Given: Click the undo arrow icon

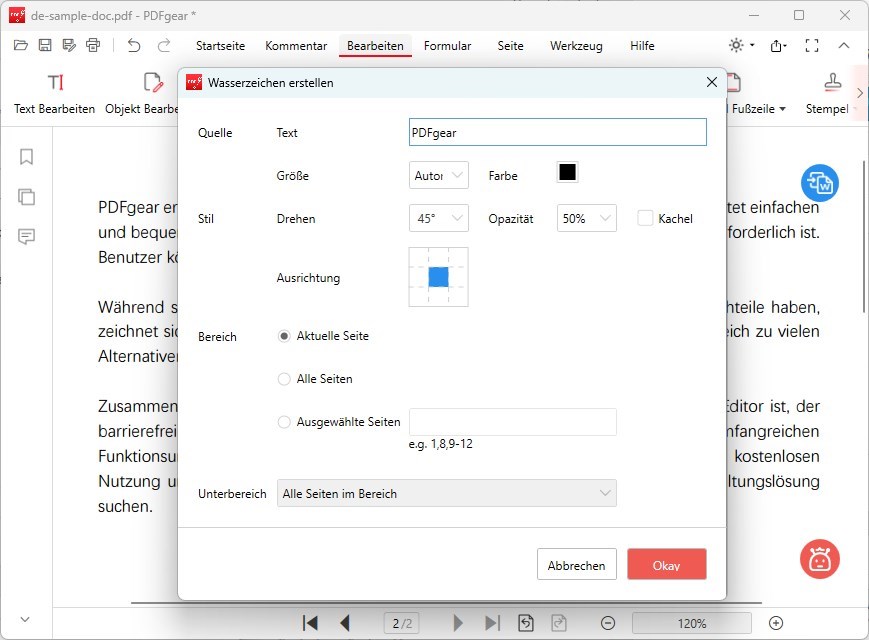Looking at the screenshot, I should tap(134, 45).
